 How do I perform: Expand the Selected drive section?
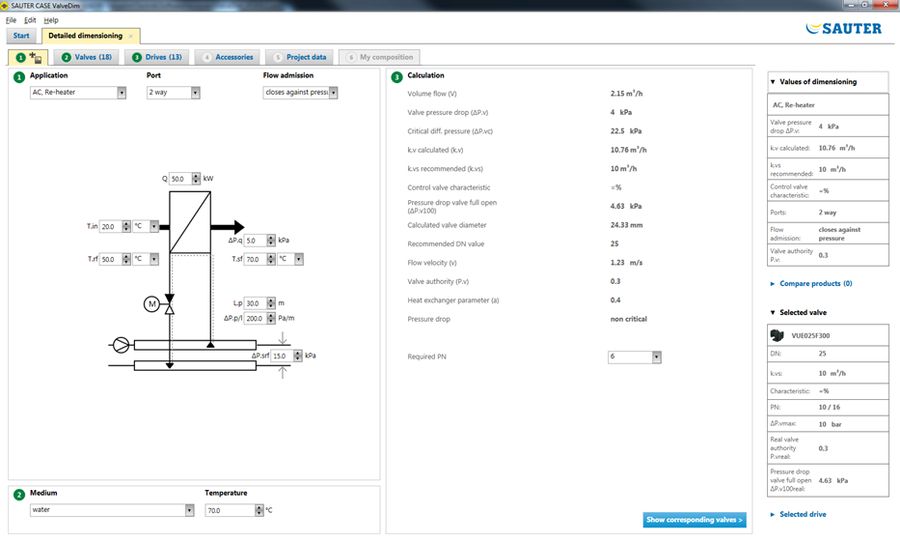(x=772, y=515)
